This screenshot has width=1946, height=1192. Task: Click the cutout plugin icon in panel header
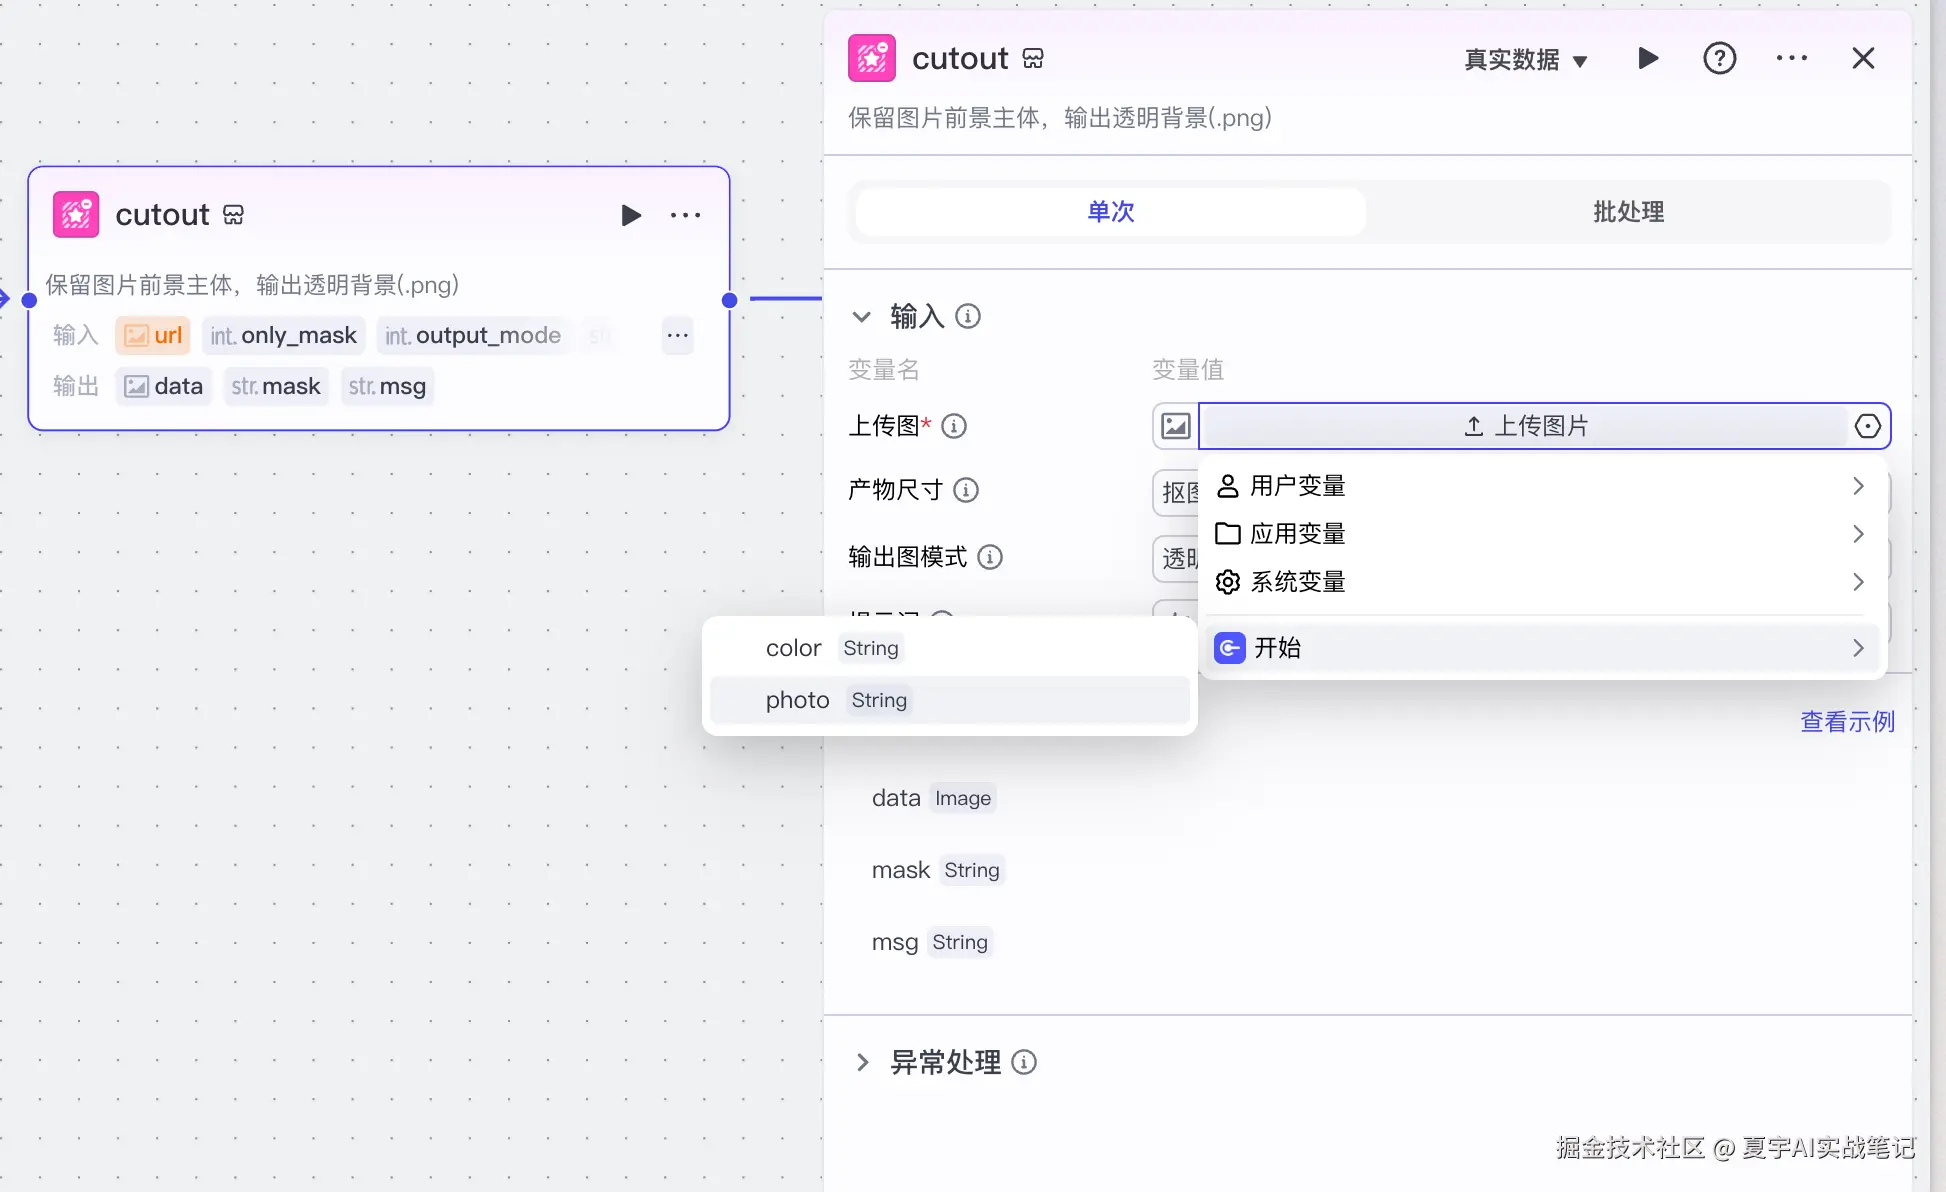pyautogui.click(x=871, y=58)
